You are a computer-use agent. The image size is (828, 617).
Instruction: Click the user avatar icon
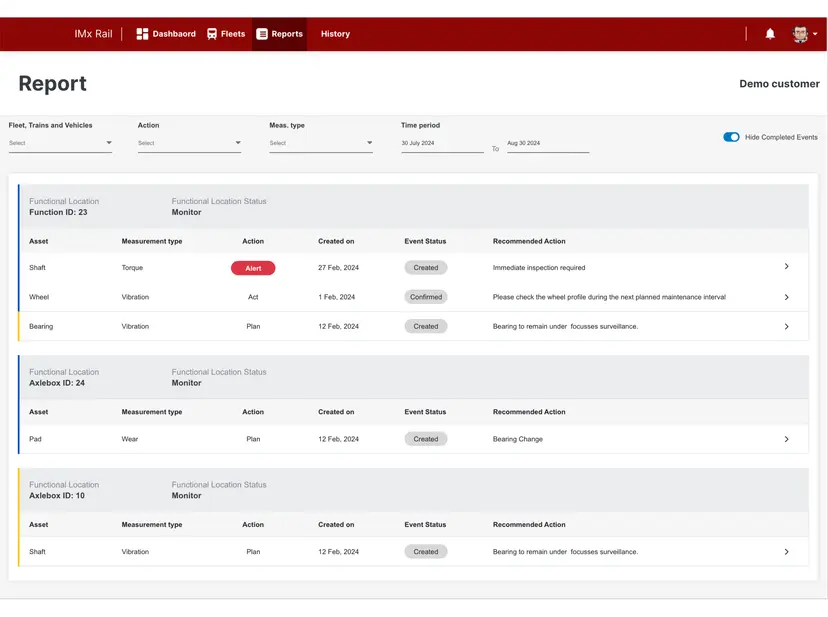799,33
